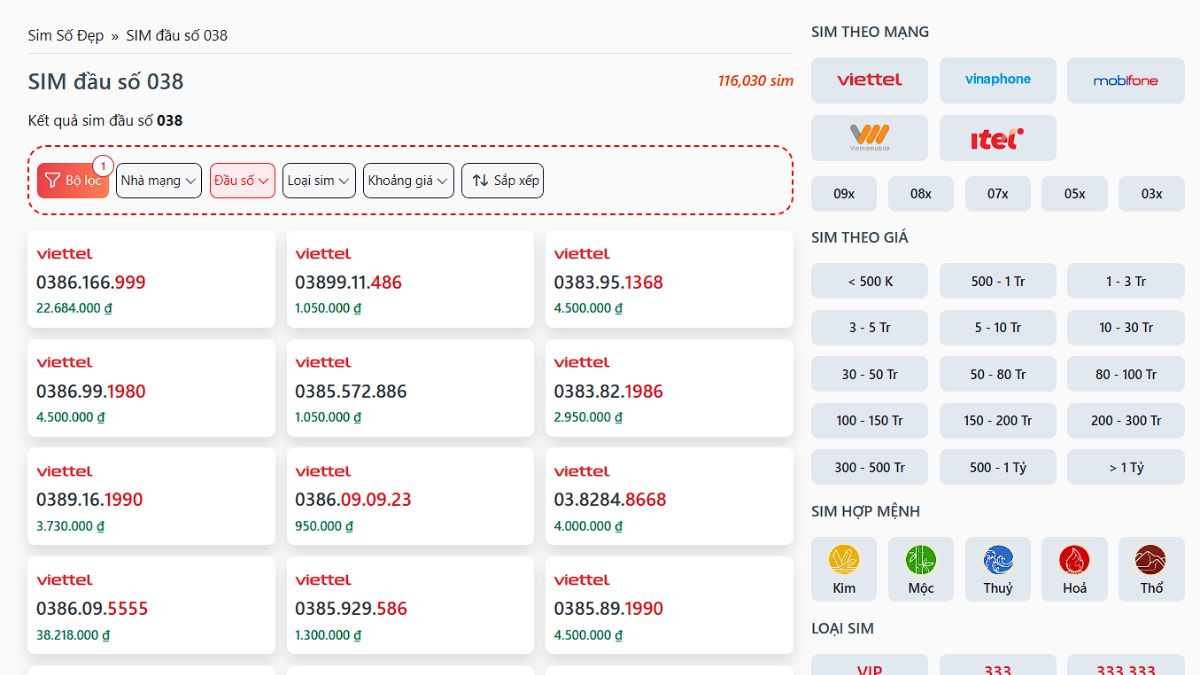Click Viettel logo on 0383.95.1368 card
The width and height of the screenshot is (1200, 675).
582,254
